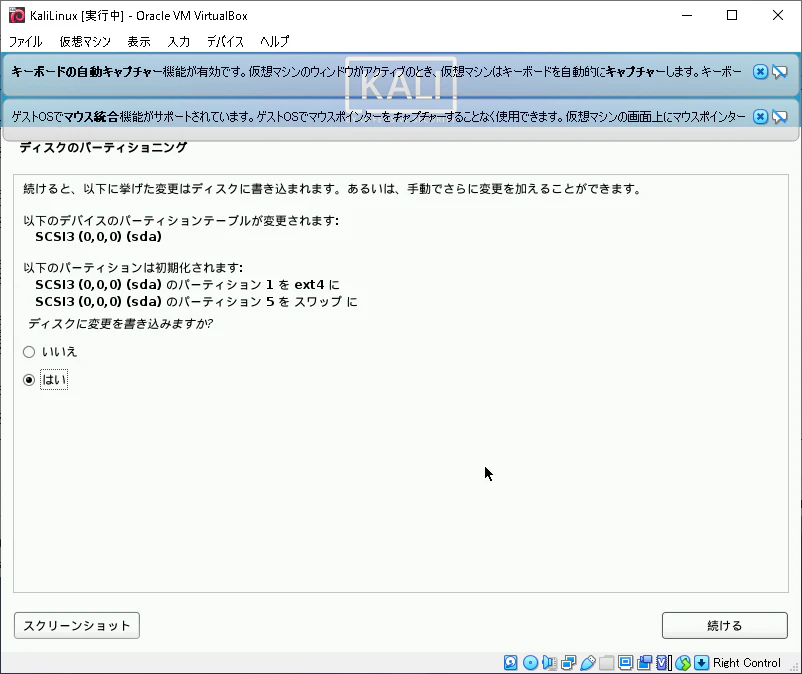
Task: Click the network adapters status icon
Action: (568, 663)
